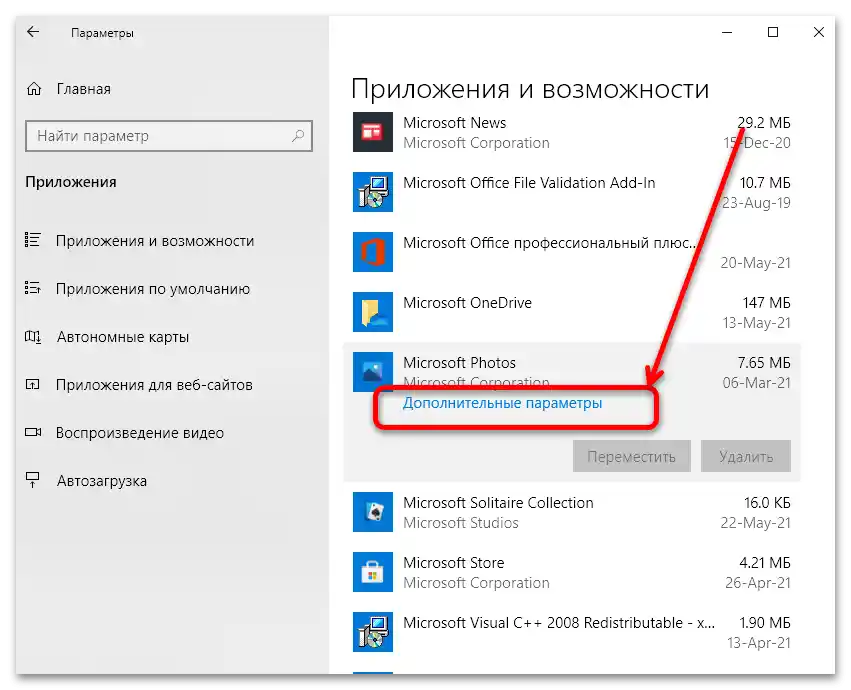
Task: Click the Microsoft Office профессиональный плюс icon
Action: tap(373, 252)
